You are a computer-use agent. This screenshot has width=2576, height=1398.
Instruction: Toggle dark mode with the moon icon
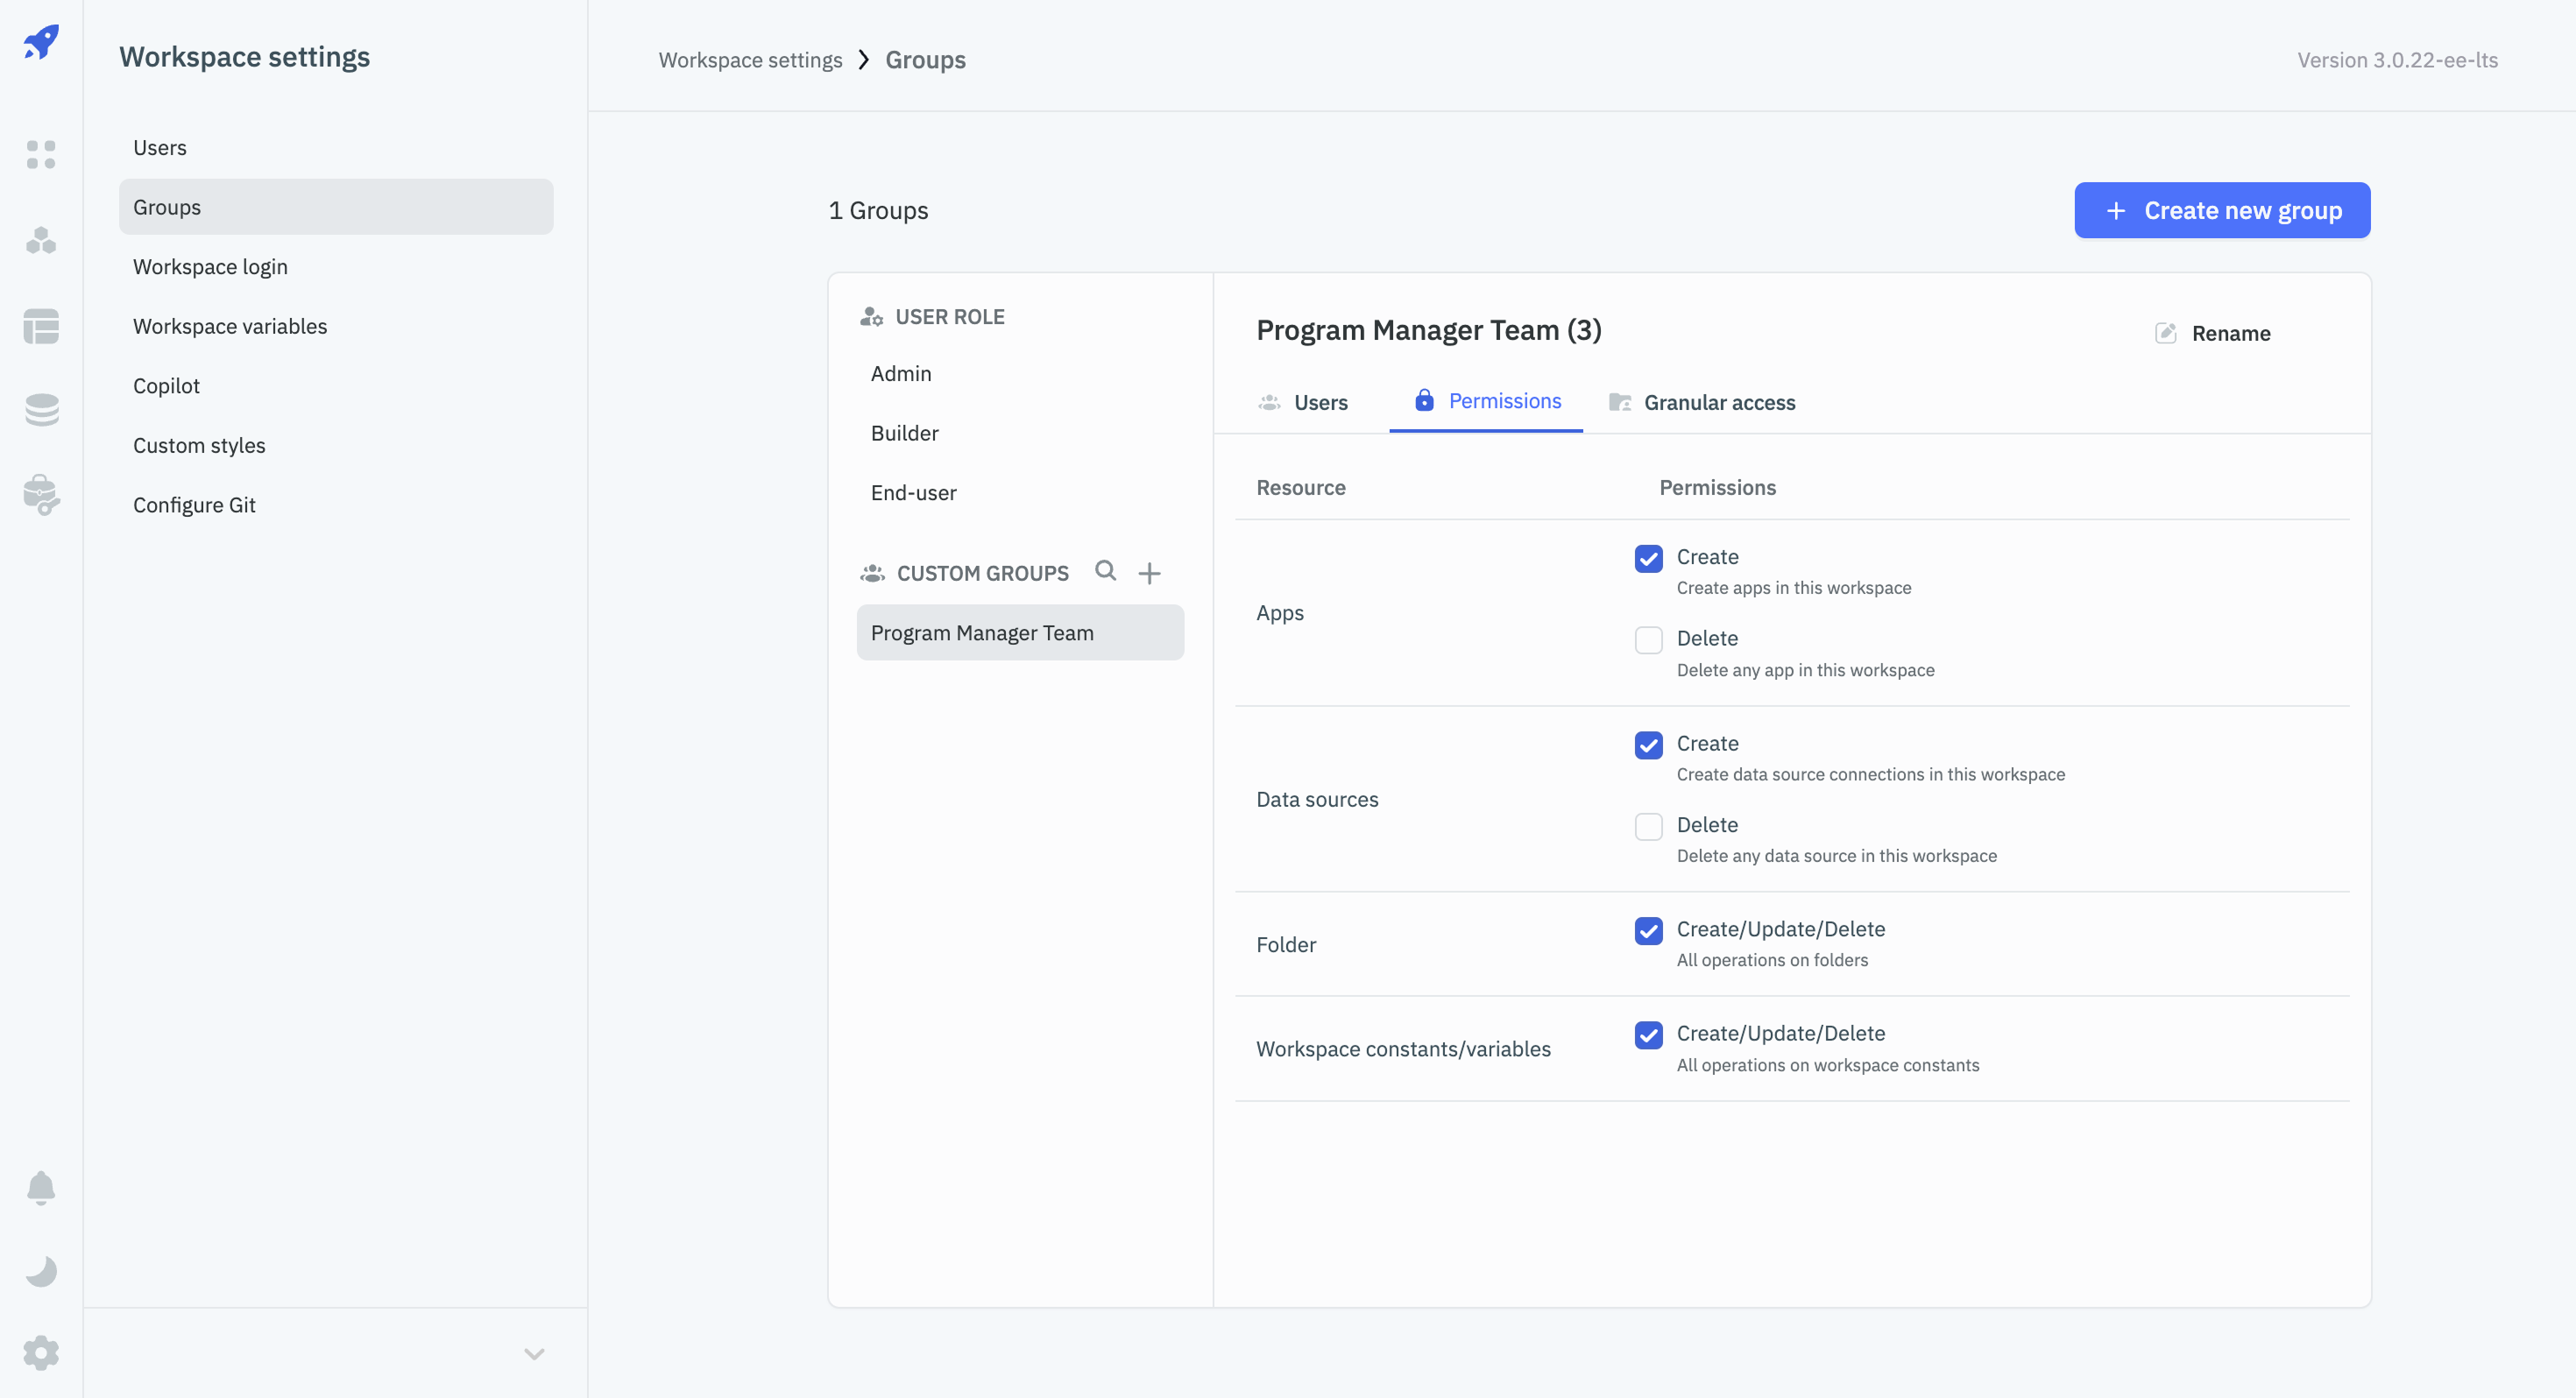coord(41,1271)
